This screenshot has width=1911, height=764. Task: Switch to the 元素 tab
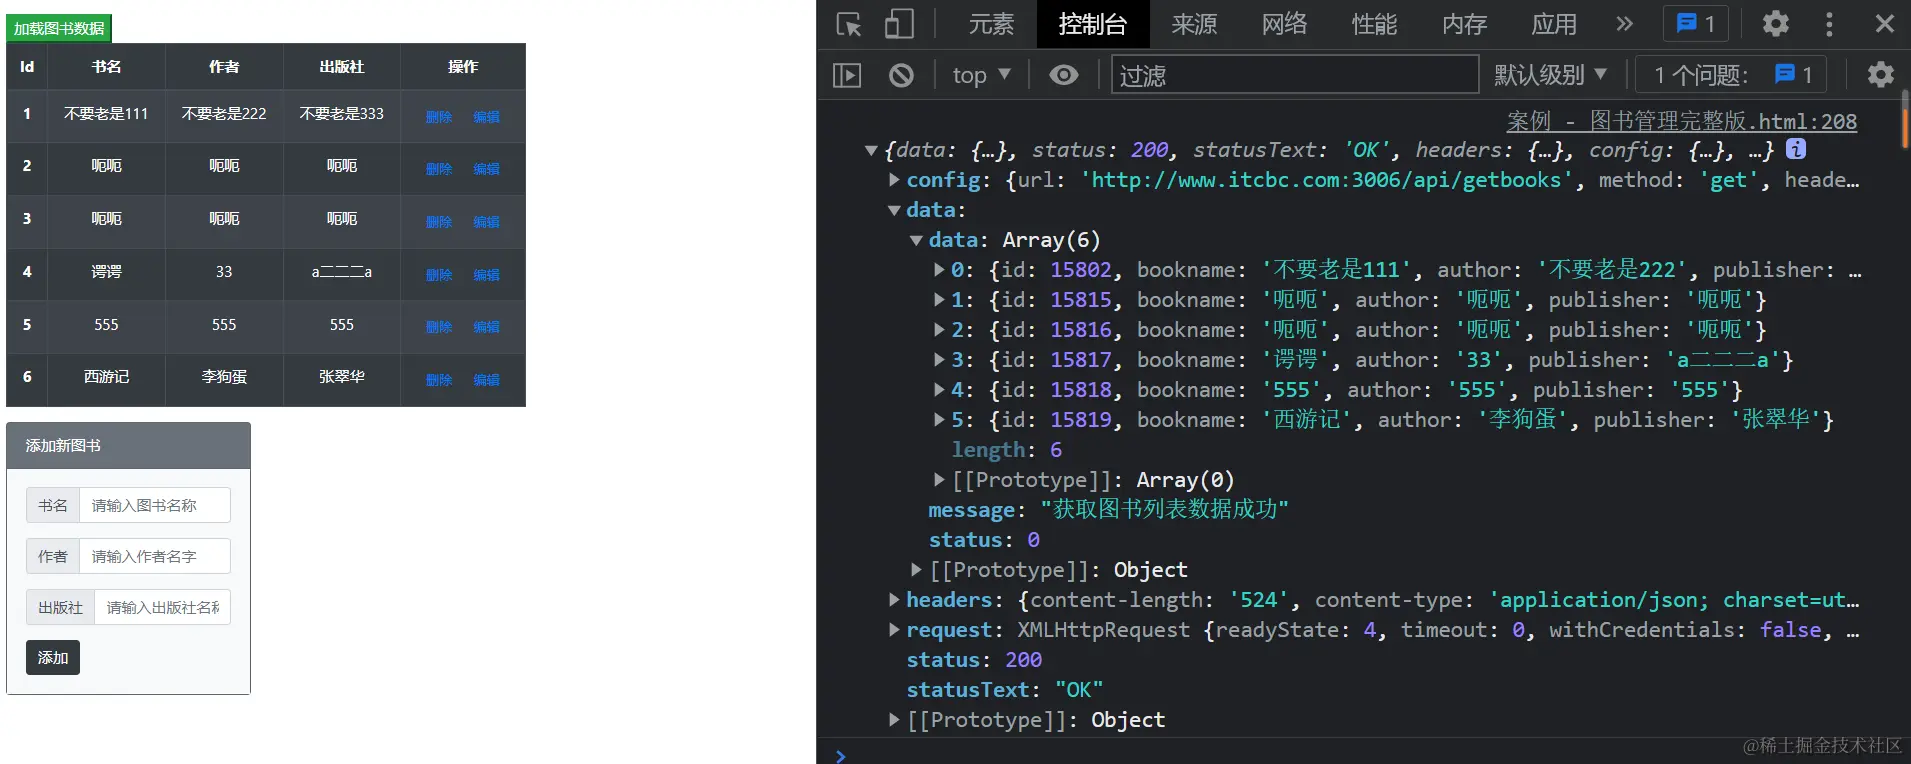pos(991,24)
